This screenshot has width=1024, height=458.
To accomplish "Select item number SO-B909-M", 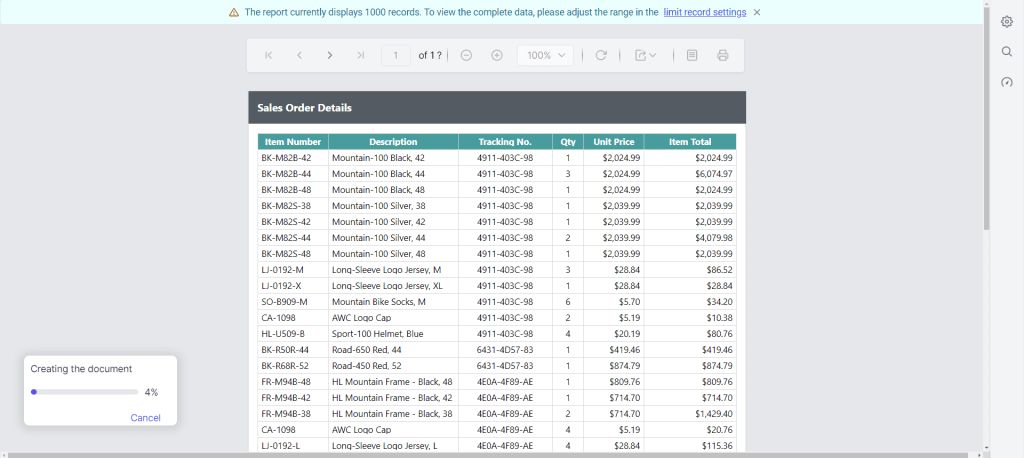I will [284, 302].
